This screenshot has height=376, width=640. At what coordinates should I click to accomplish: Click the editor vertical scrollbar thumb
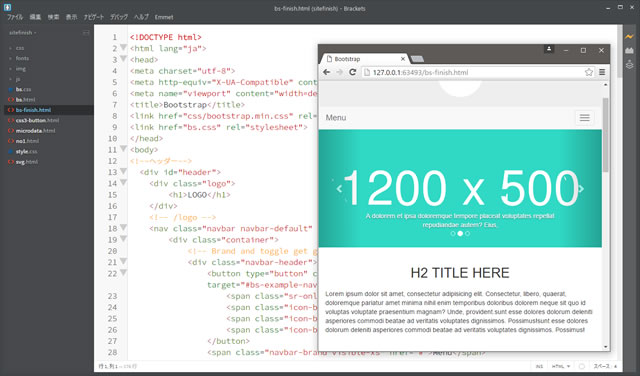click(x=620, y=51)
